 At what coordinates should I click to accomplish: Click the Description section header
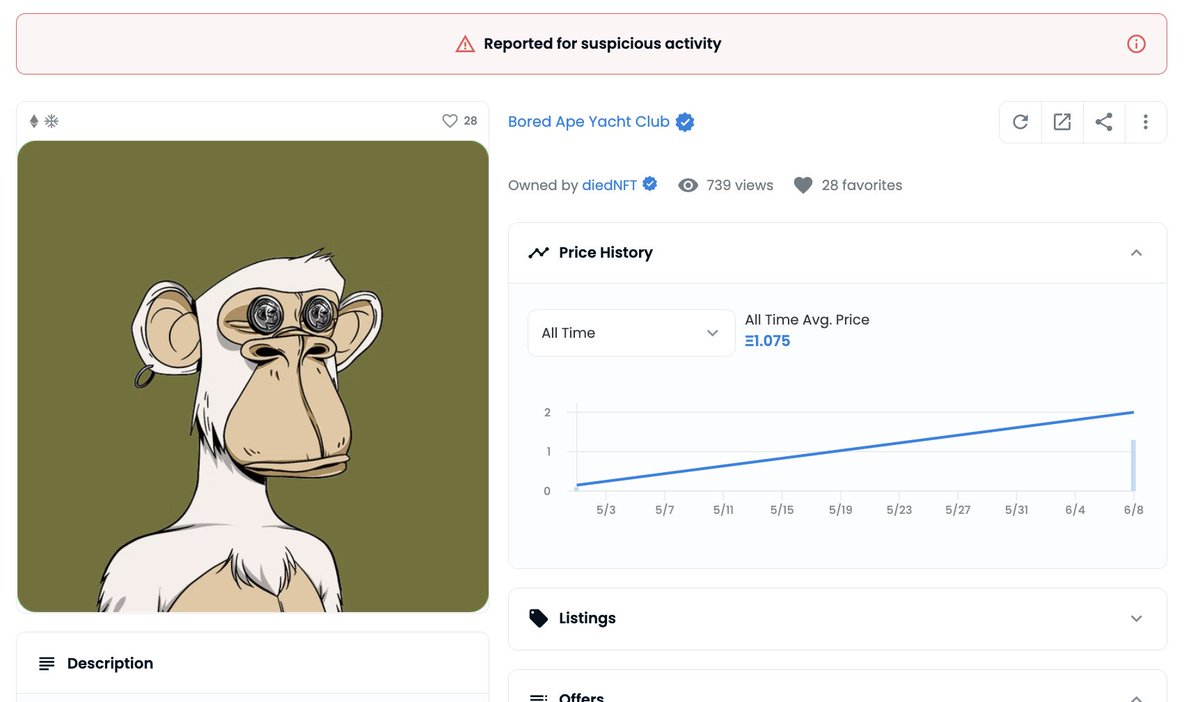[x=253, y=663]
